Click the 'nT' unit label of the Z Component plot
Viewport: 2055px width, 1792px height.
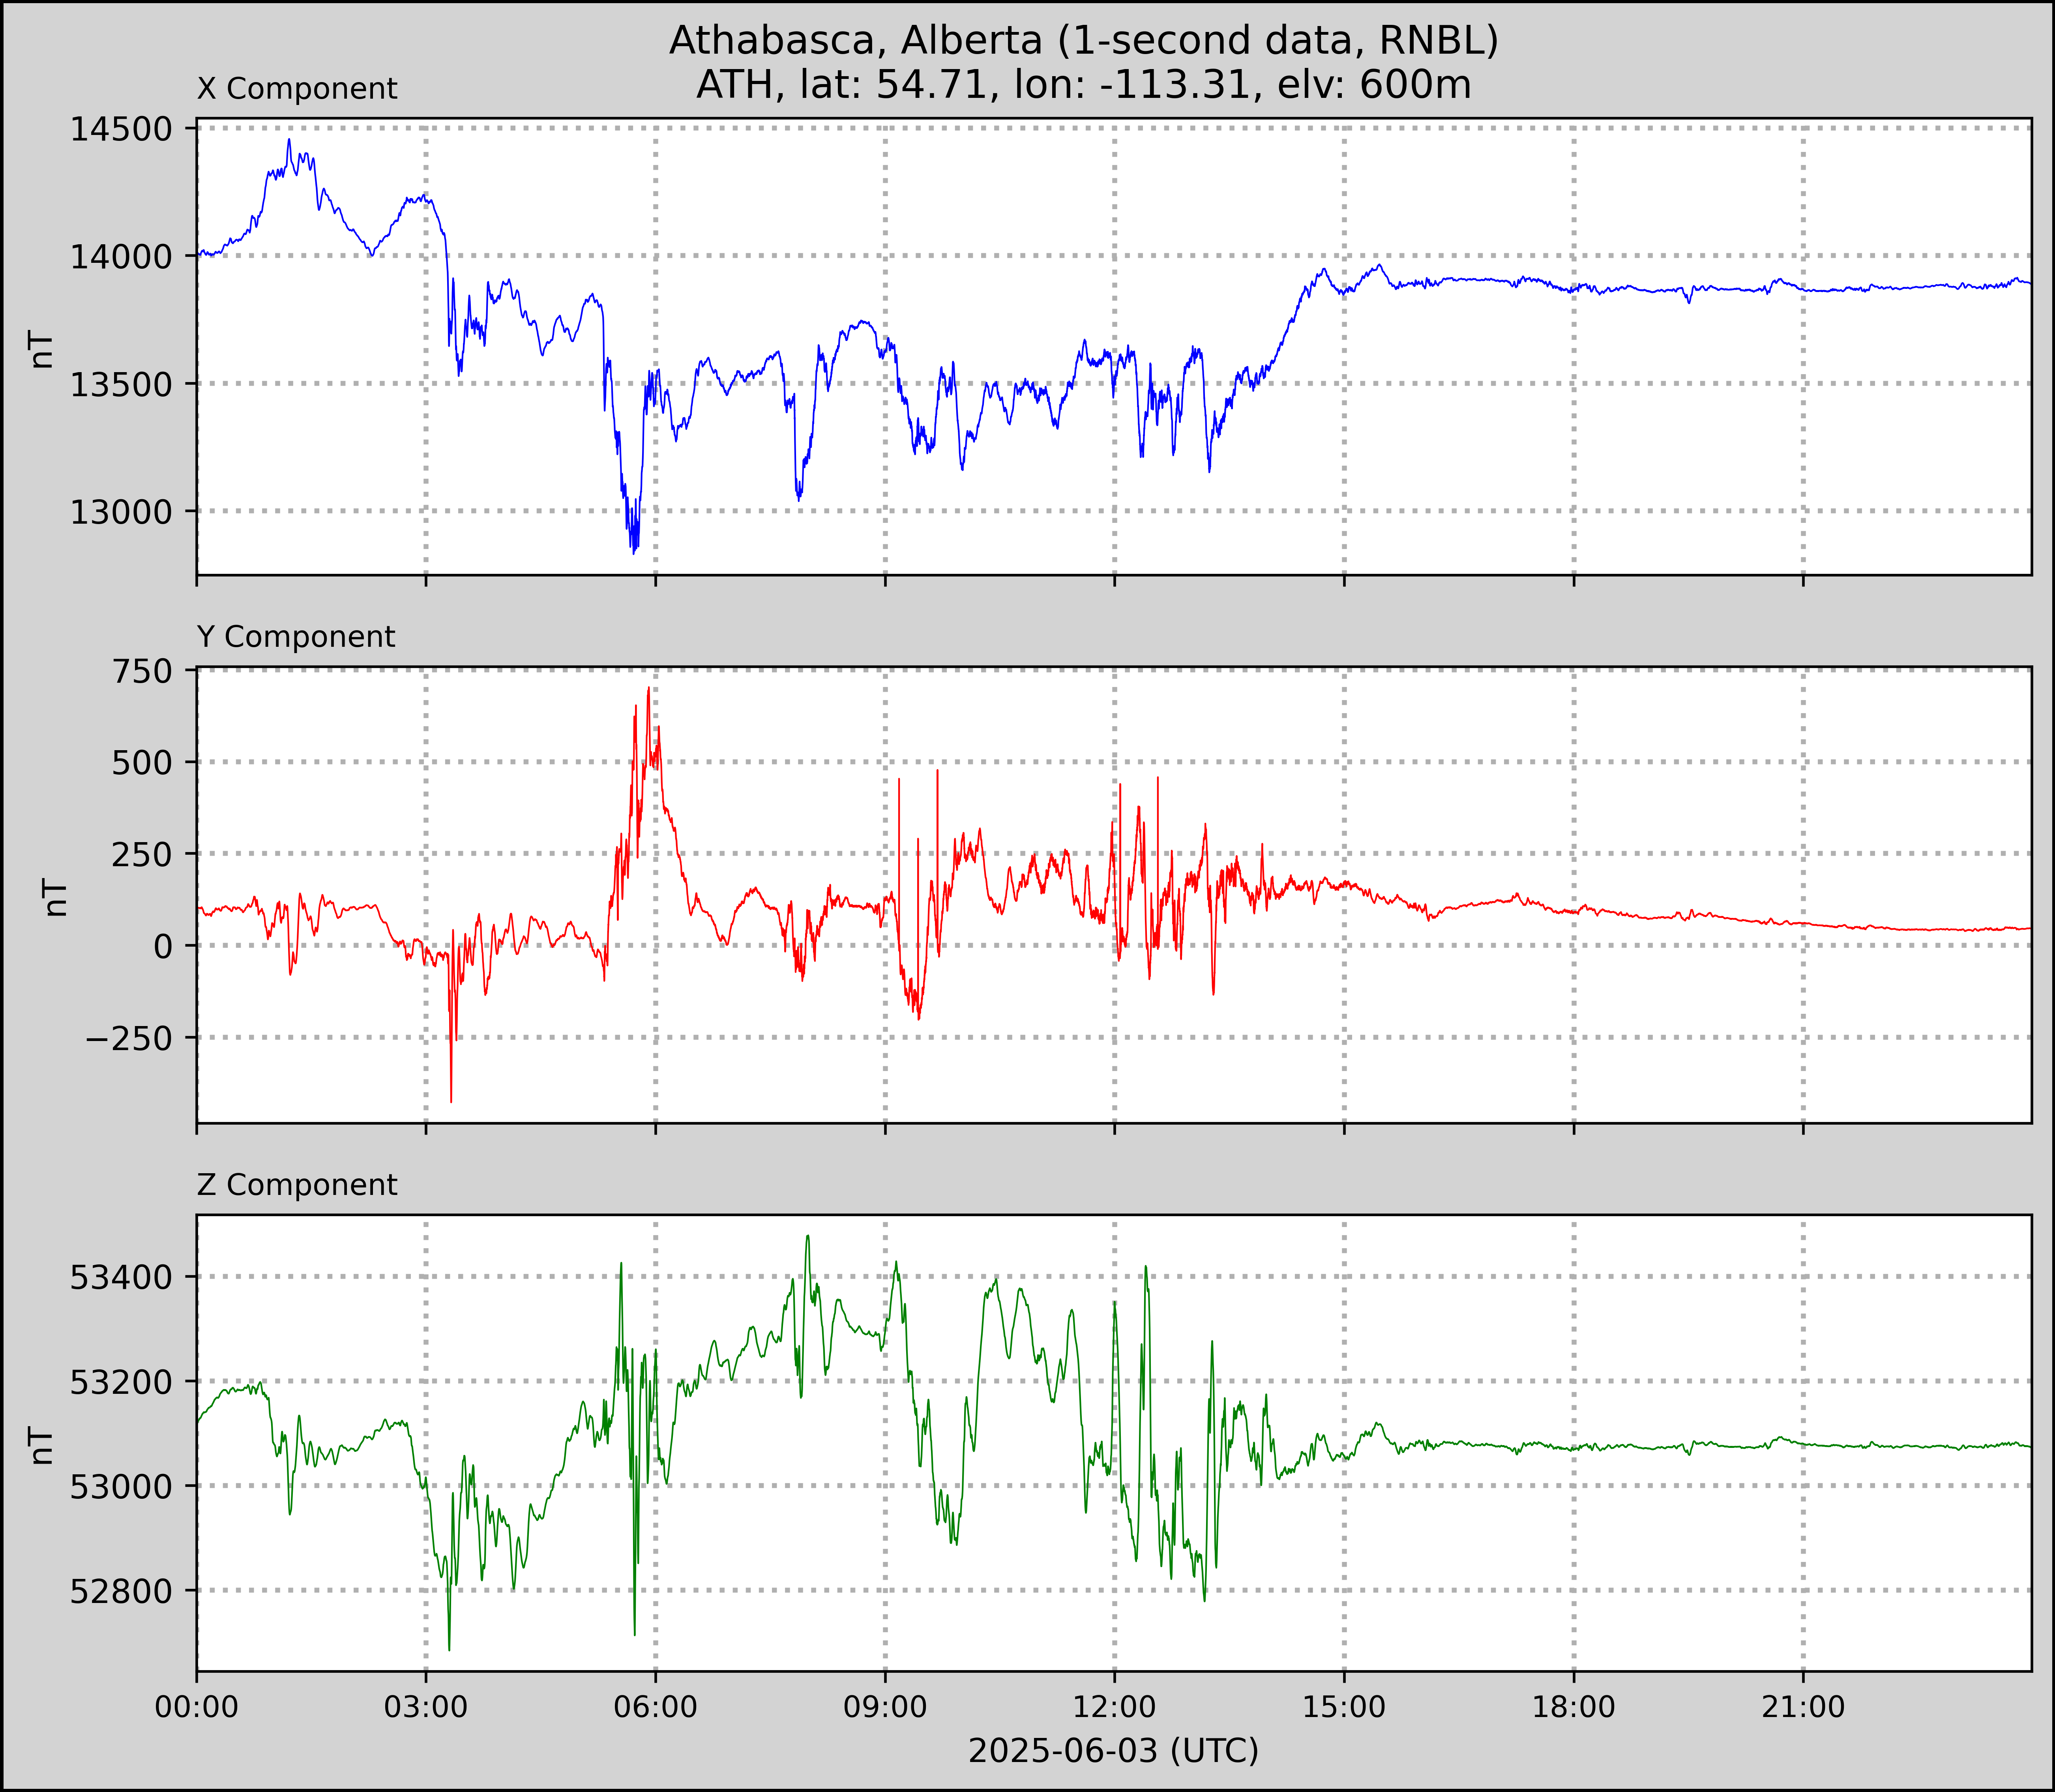(x=41, y=1445)
